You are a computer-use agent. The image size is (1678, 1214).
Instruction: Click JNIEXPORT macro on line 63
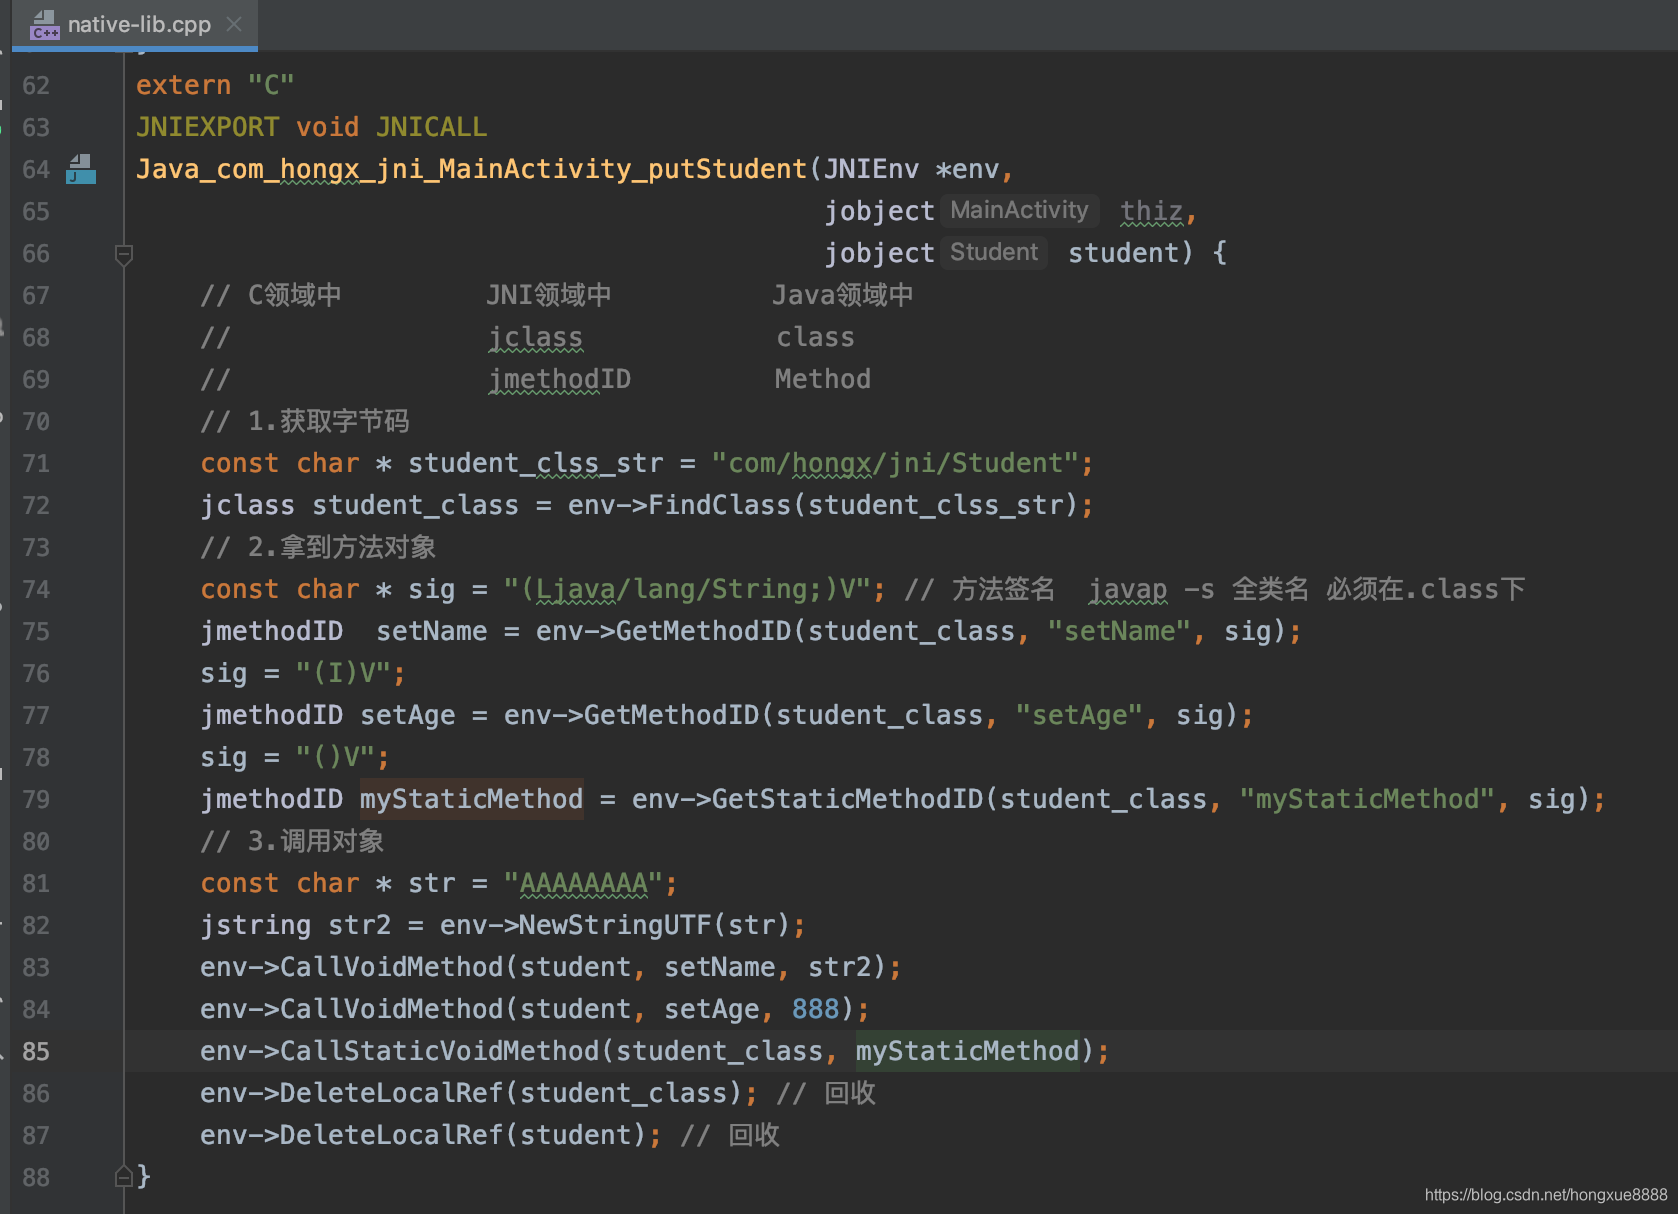click(x=207, y=127)
